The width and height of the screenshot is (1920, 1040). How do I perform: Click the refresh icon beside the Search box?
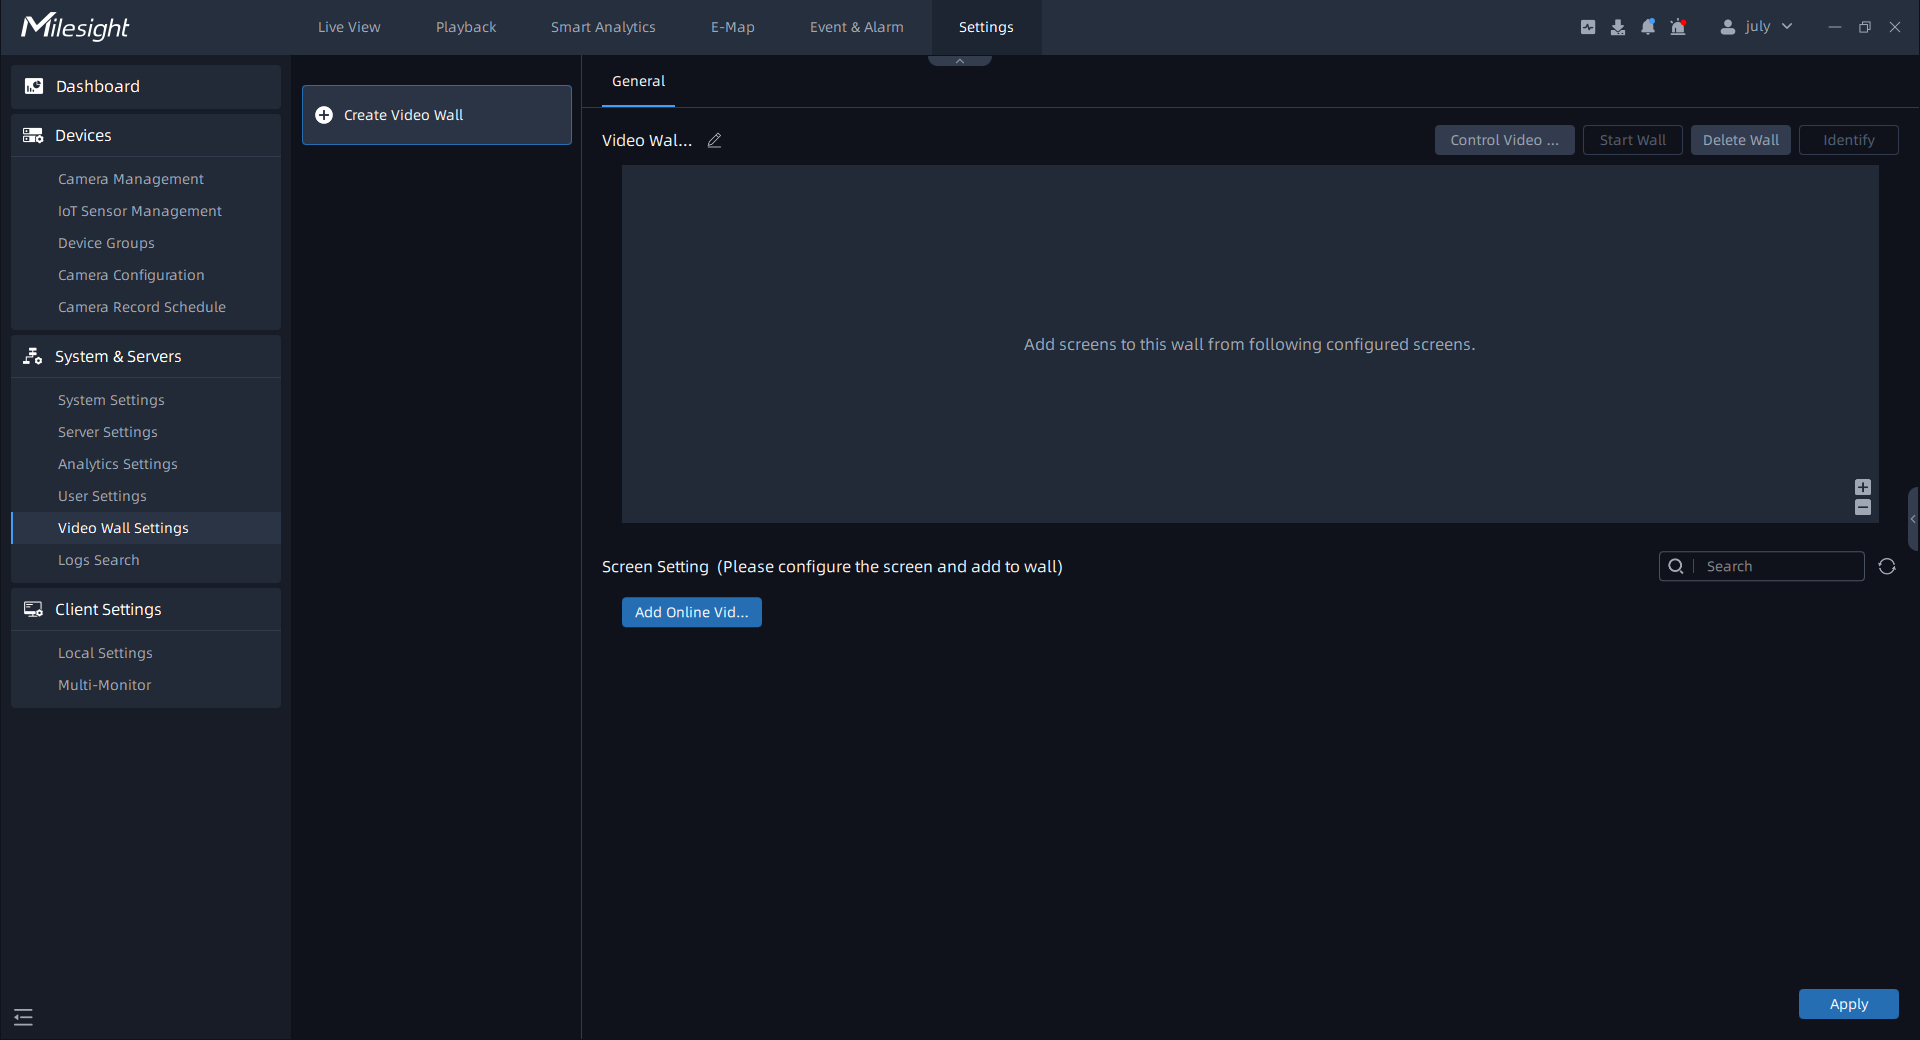tap(1886, 567)
